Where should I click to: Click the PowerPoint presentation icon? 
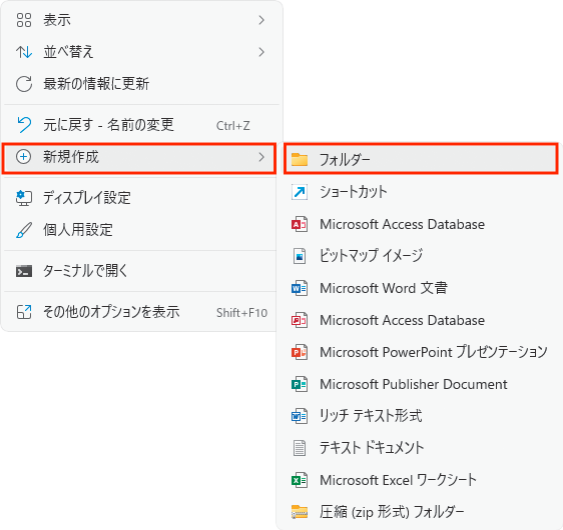[299, 352]
